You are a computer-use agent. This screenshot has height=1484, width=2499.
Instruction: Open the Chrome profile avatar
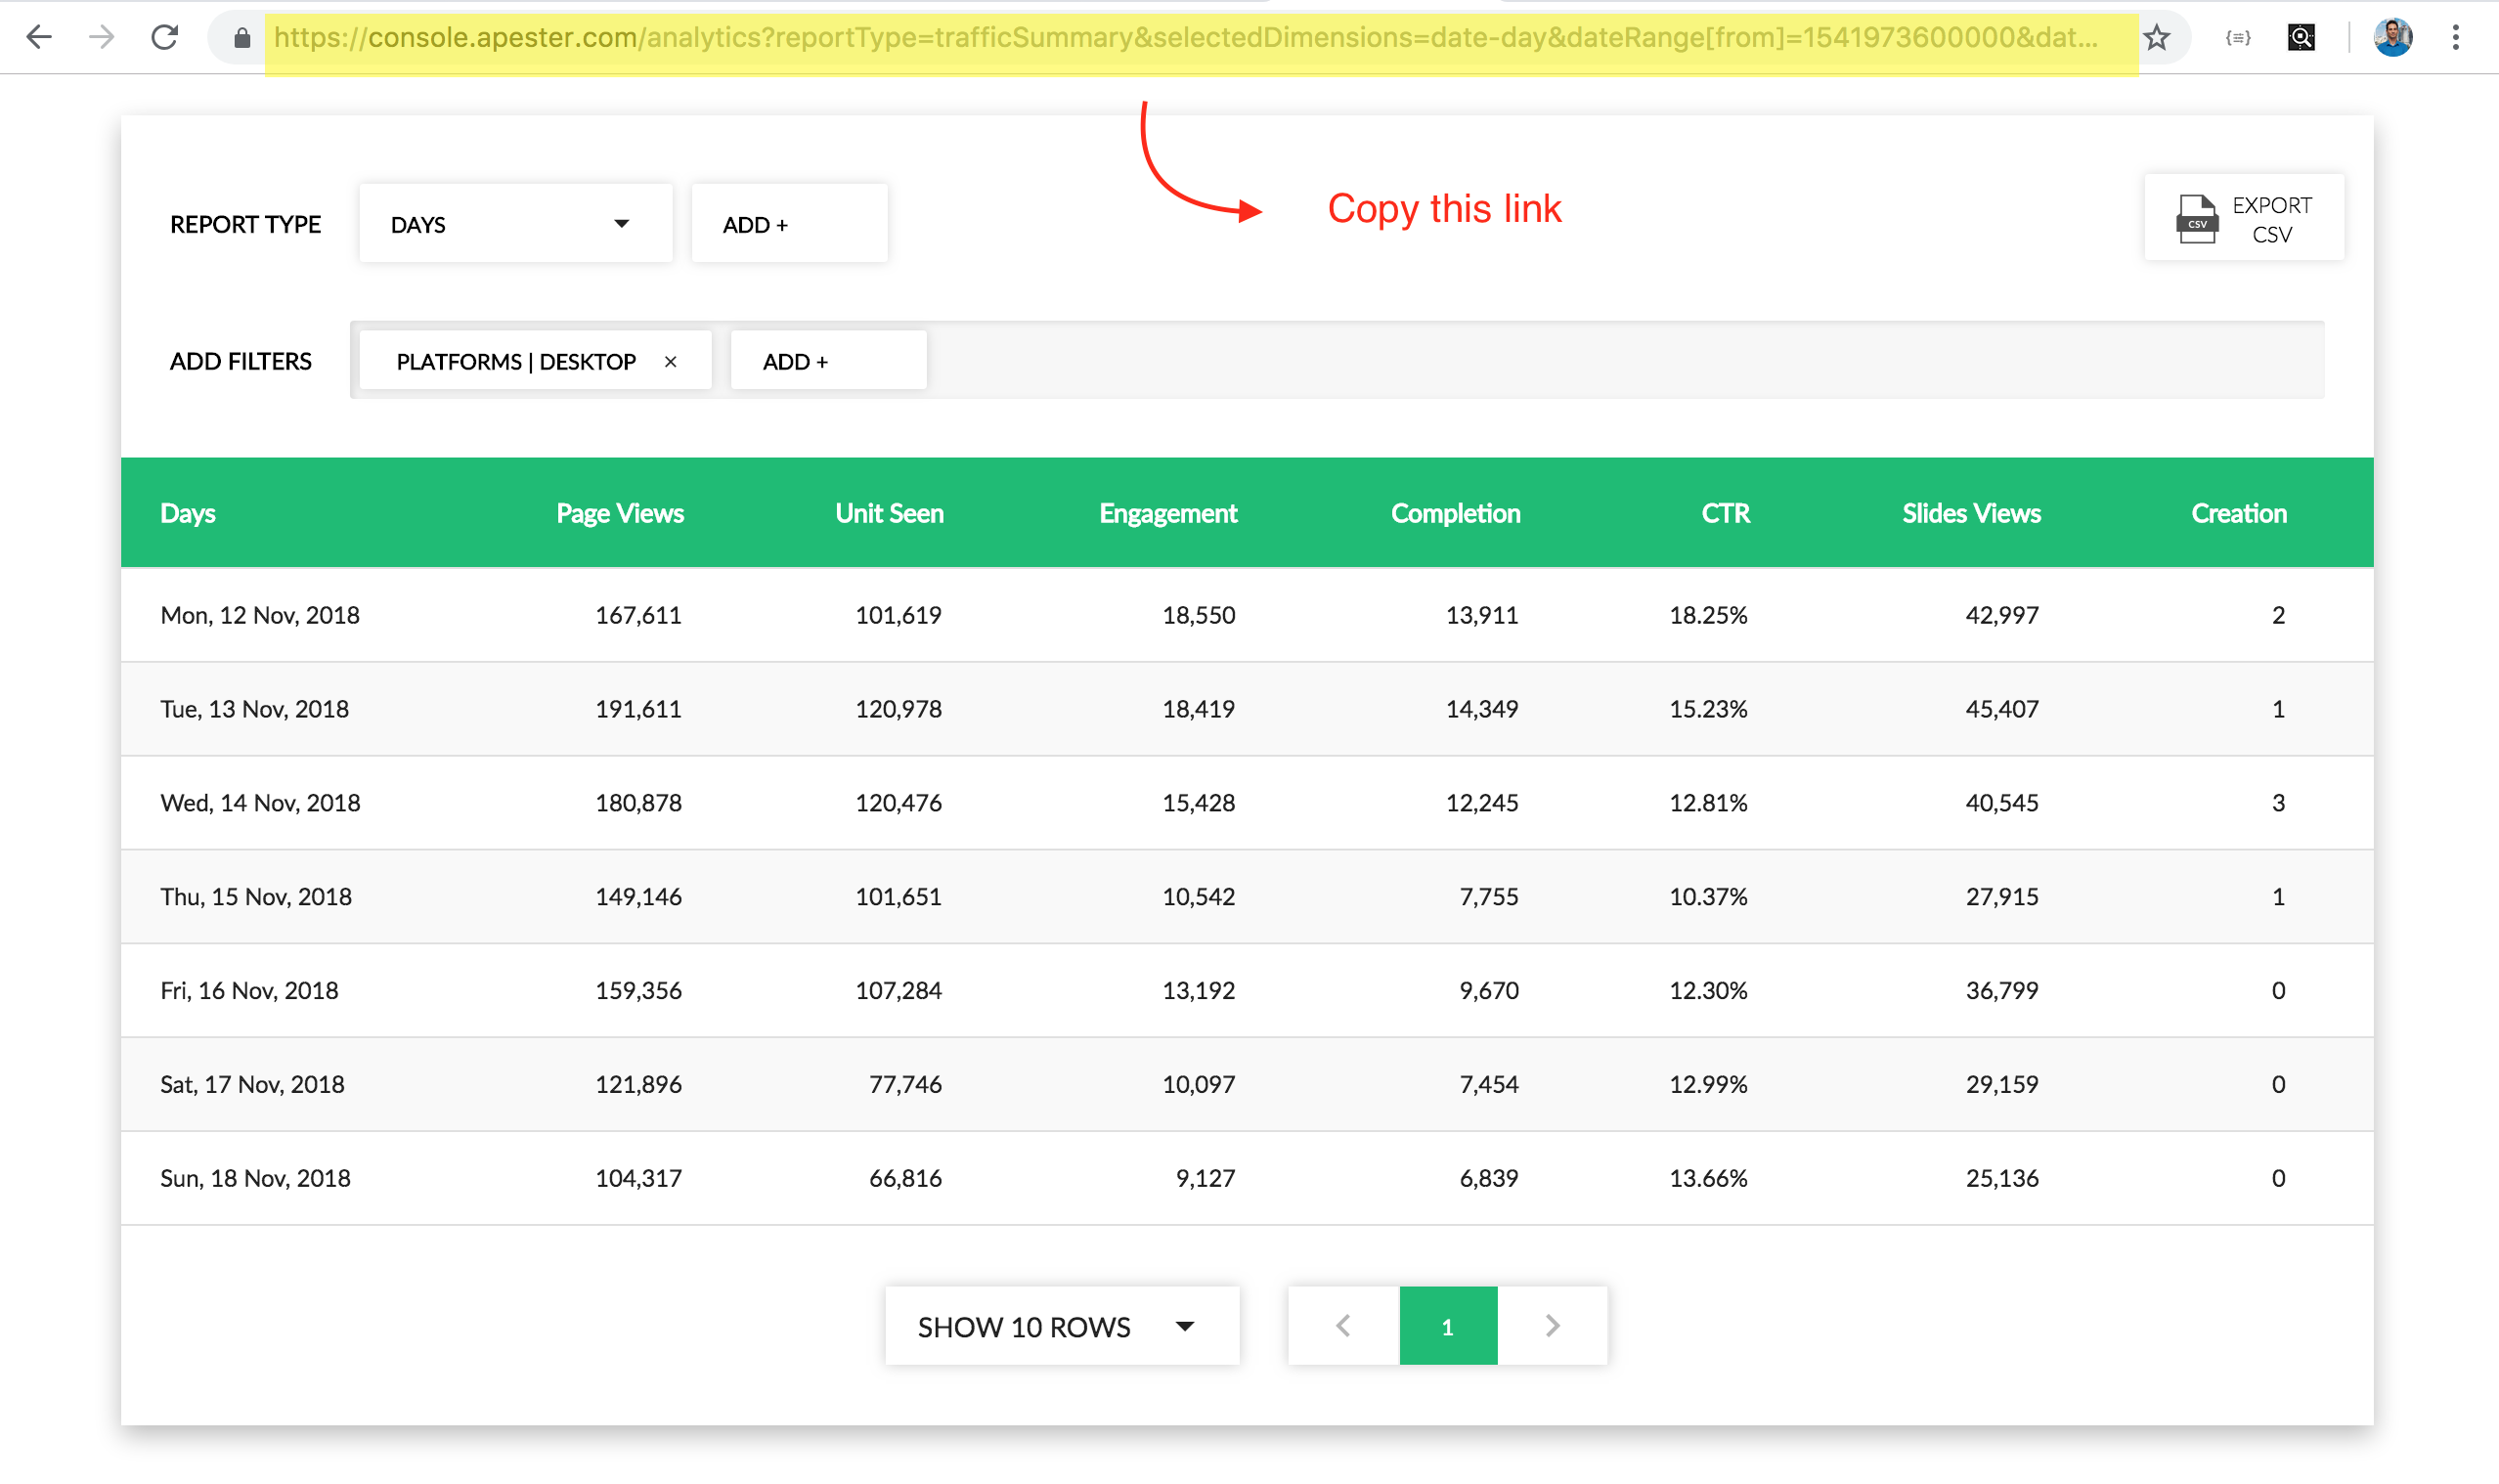2393,38
